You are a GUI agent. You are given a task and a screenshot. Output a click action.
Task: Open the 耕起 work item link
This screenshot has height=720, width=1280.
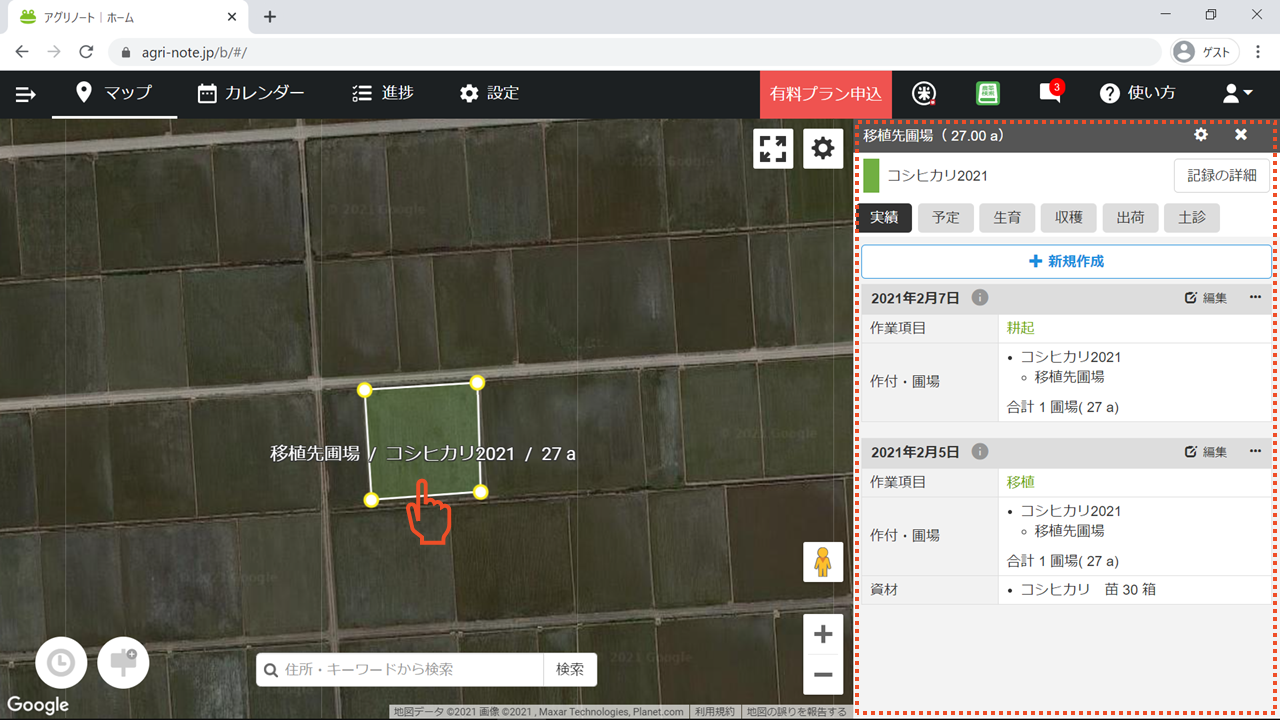pyautogui.click(x=1021, y=328)
